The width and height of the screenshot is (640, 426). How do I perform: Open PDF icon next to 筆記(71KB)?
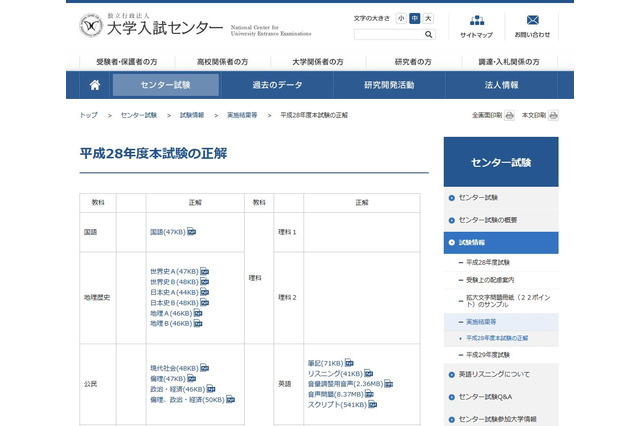(349, 363)
